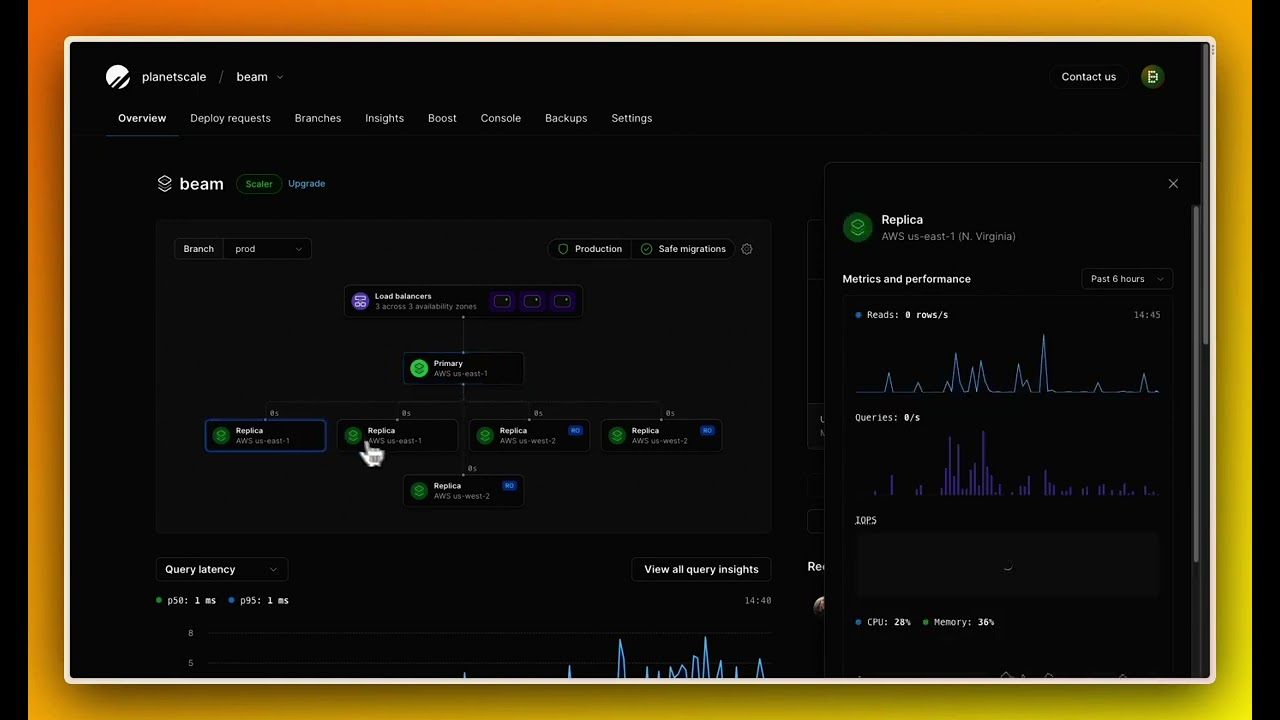
Task: Select the us-east-1 Replica node without outline
Action: tap(397, 435)
